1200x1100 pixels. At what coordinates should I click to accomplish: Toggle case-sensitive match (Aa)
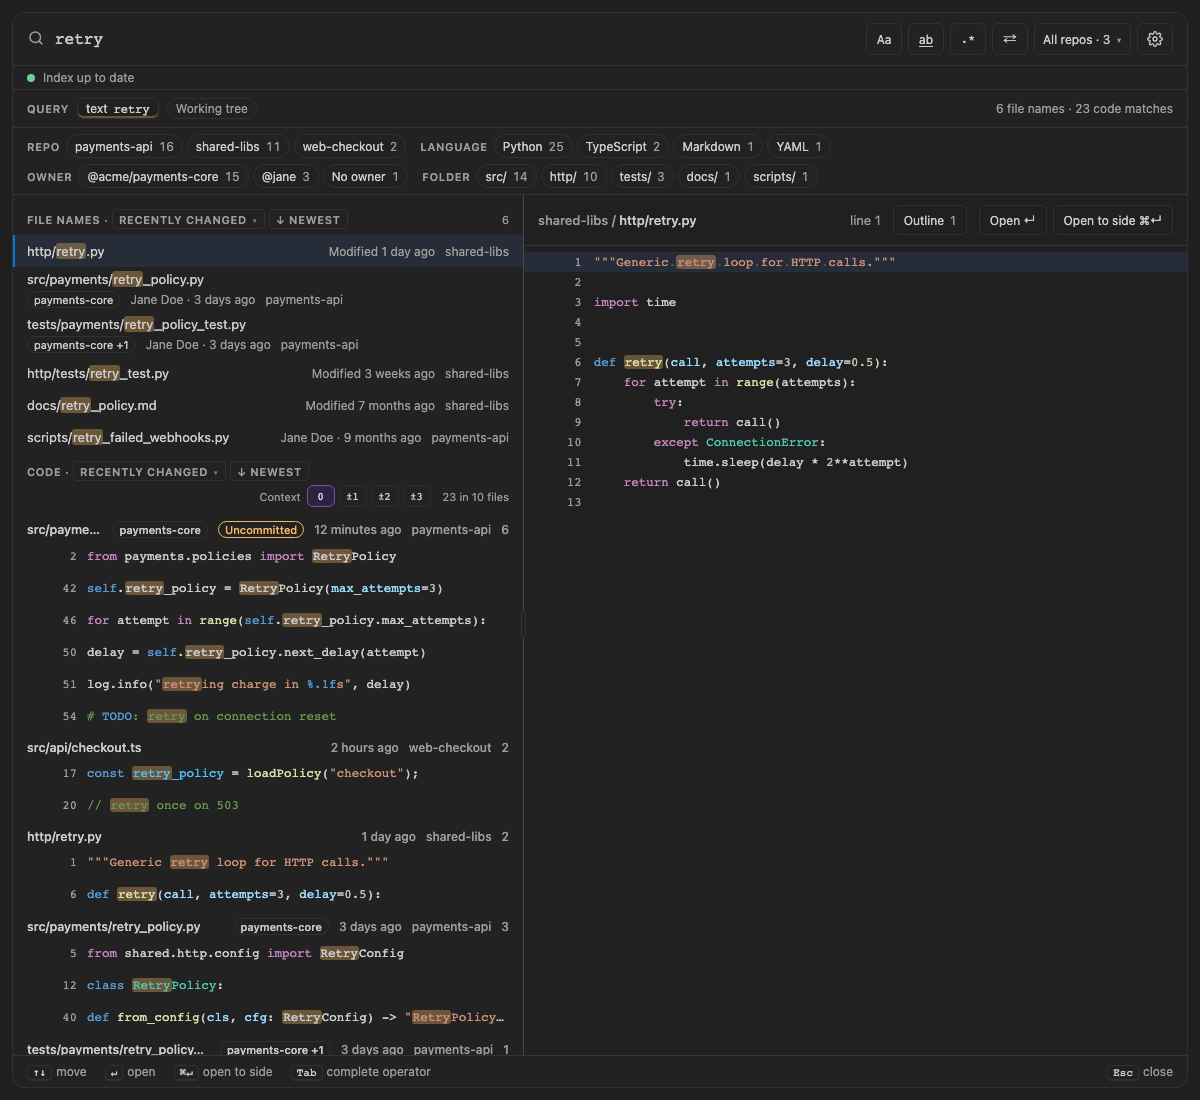884,39
